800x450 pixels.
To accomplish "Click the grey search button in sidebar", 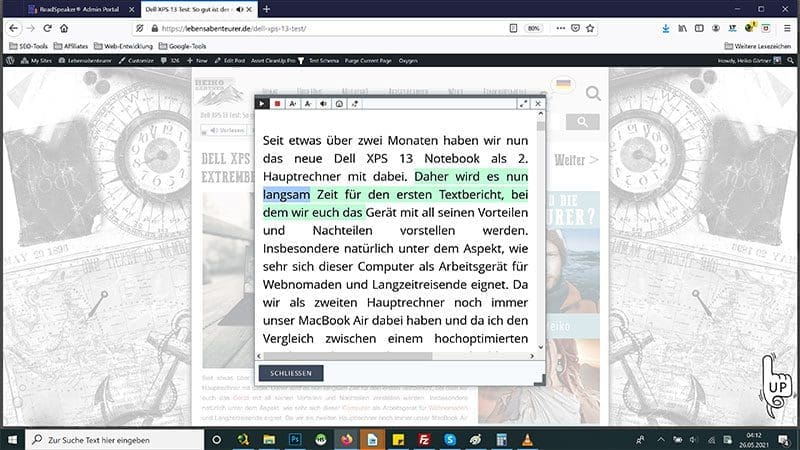I will (x=582, y=121).
